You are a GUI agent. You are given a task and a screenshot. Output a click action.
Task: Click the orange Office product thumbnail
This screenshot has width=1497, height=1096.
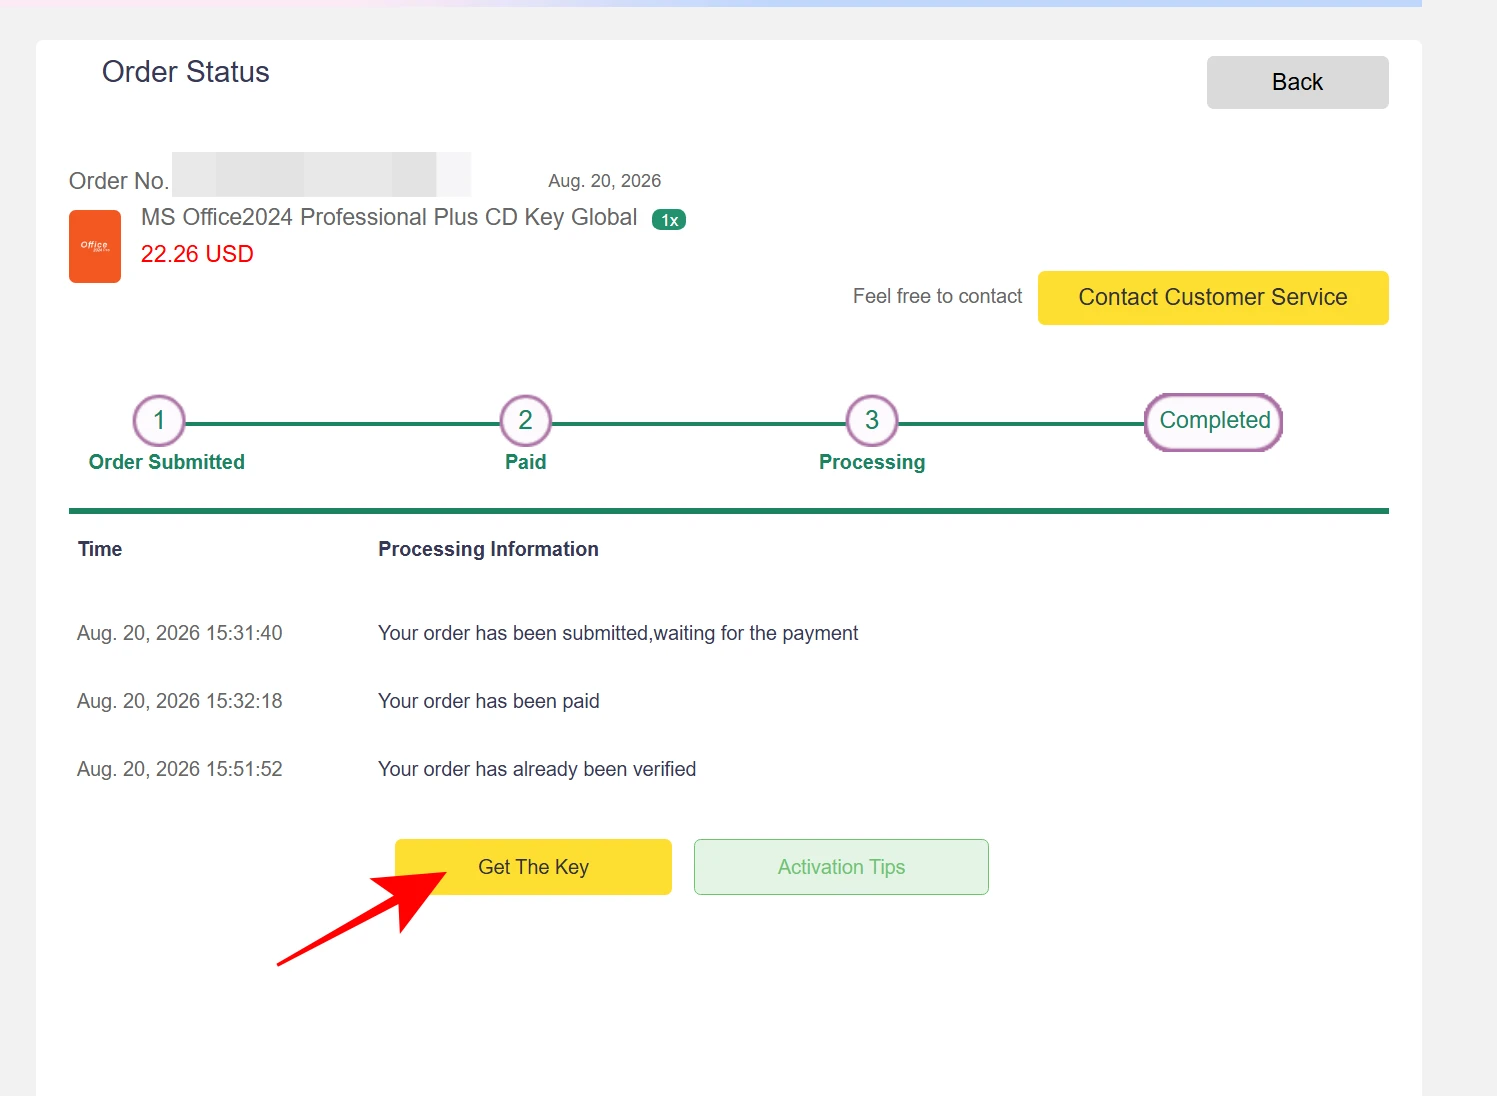tap(95, 246)
